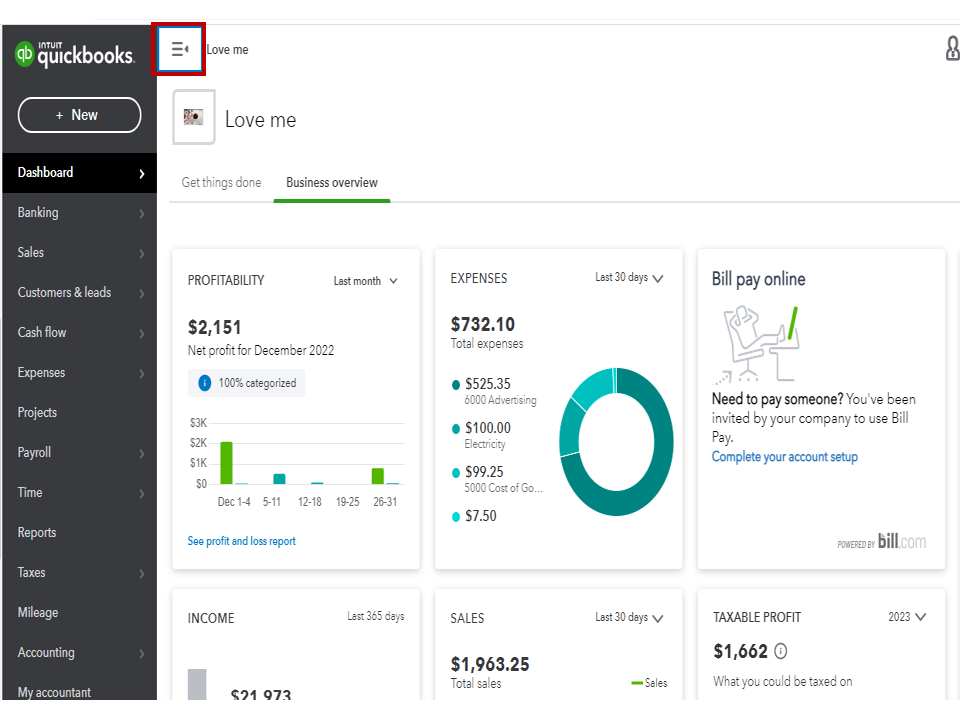Viewport: 960px width, 720px height.
Task: Switch to the Get things done tab
Action: 221,183
